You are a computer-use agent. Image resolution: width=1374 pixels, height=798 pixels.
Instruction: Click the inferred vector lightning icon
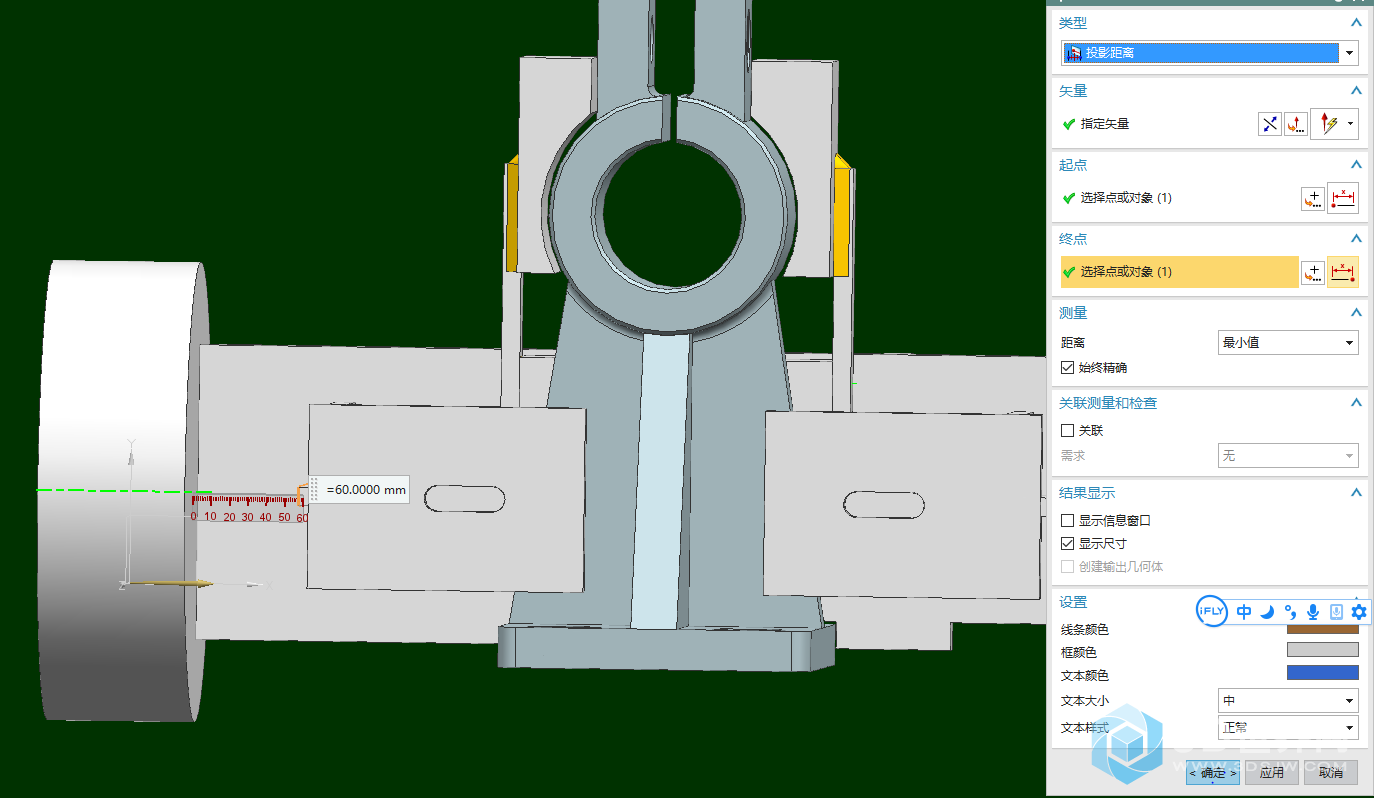[1329, 124]
